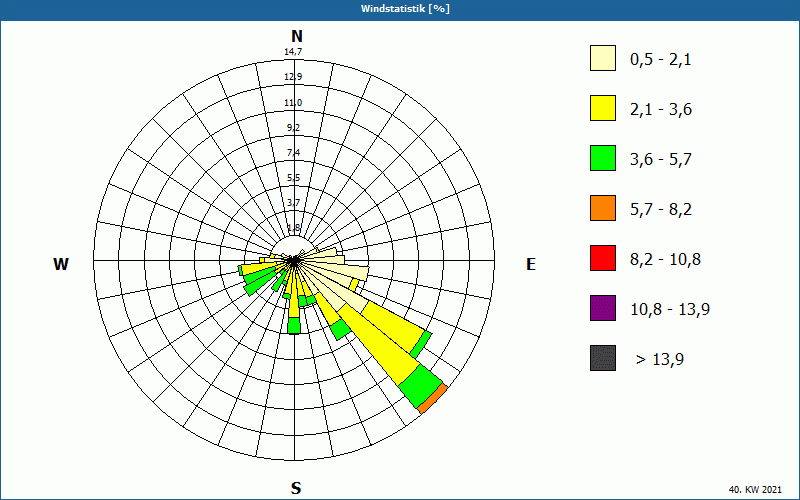Click the legend label '2,1 - 3,6'
Screen dimensions: 800x500
(661, 110)
